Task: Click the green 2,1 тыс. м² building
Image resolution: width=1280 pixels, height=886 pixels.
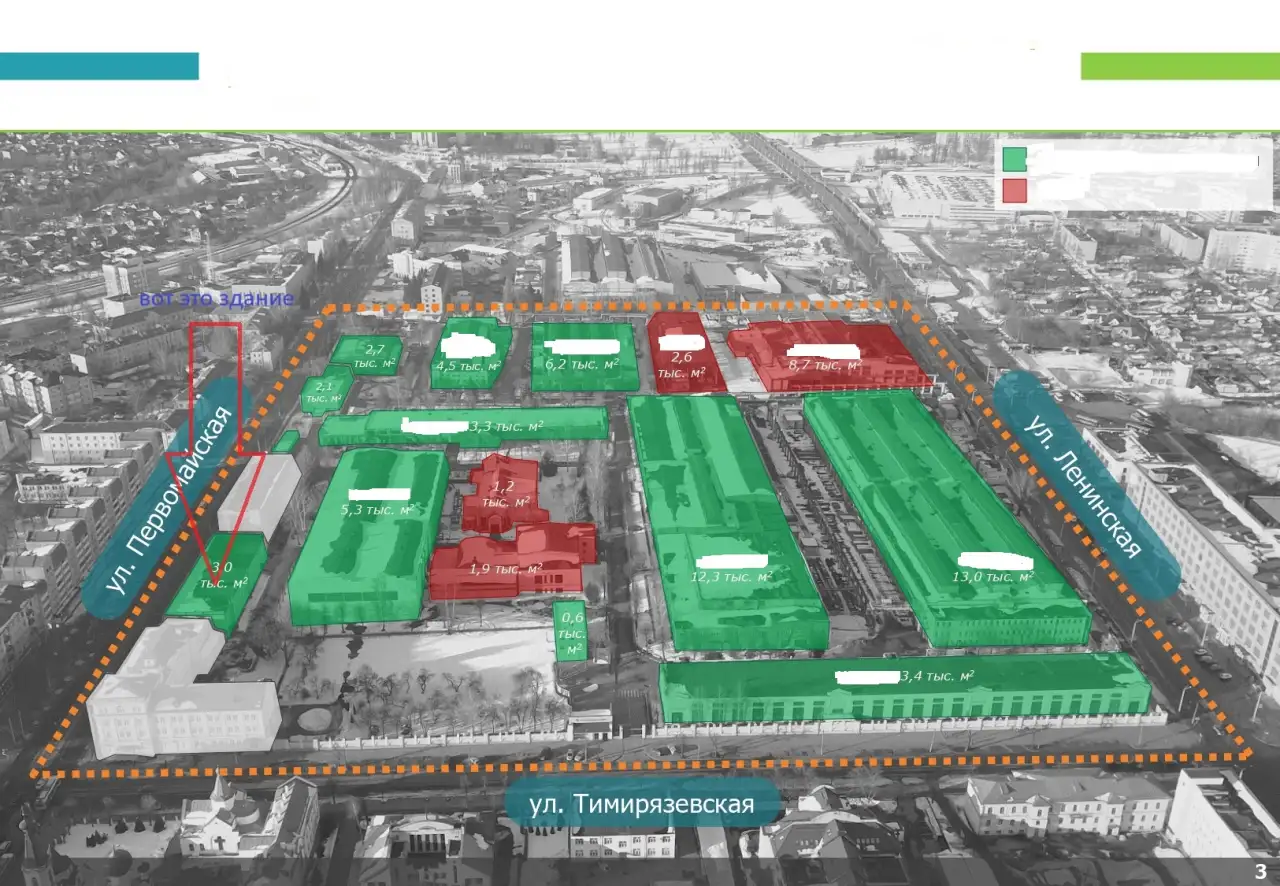Action: click(325, 391)
